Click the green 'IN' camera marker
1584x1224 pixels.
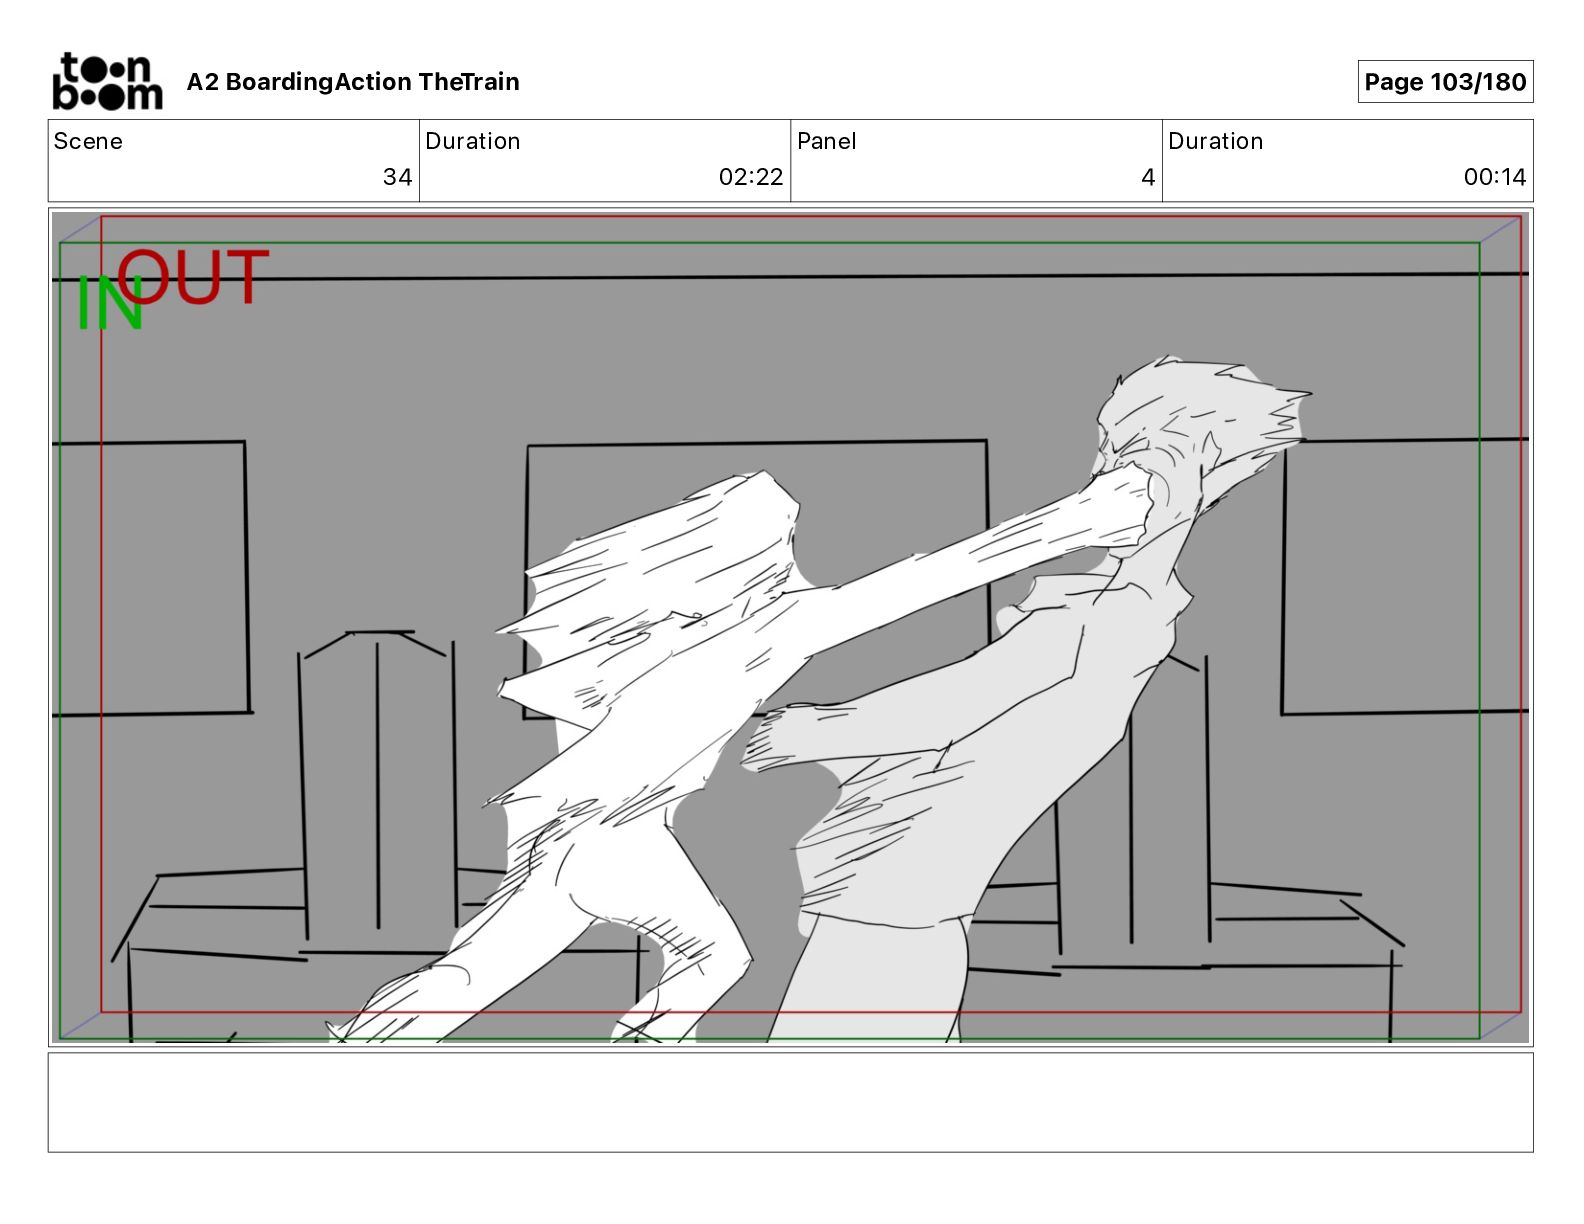(x=110, y=304)
